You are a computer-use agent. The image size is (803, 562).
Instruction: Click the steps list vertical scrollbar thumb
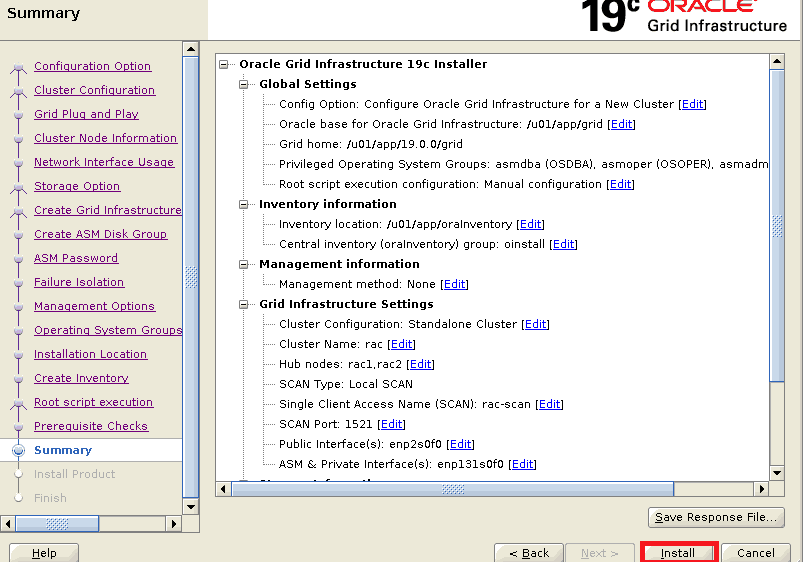click(191, 277)
